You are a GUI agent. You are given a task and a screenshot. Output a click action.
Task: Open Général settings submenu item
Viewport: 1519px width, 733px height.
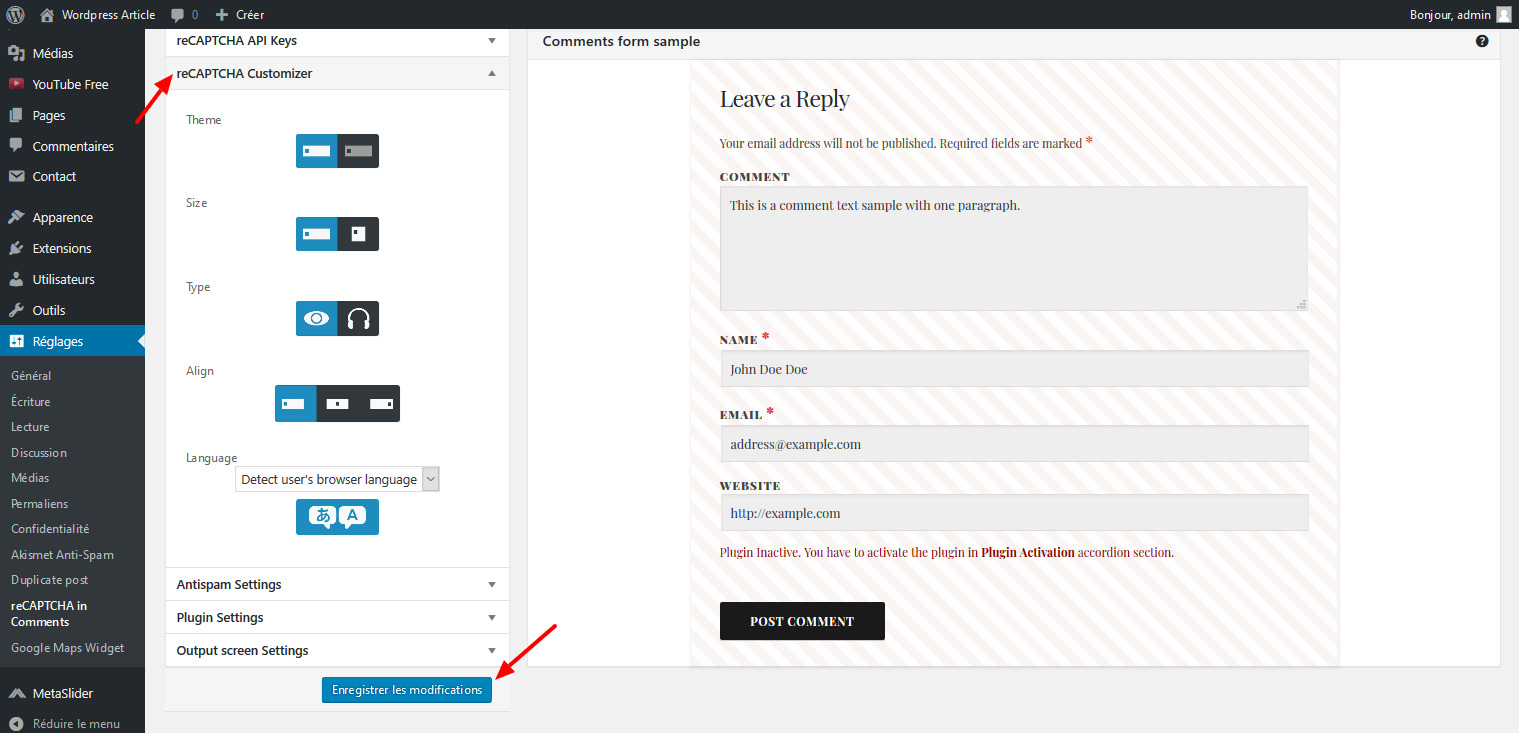coord(31,376)
